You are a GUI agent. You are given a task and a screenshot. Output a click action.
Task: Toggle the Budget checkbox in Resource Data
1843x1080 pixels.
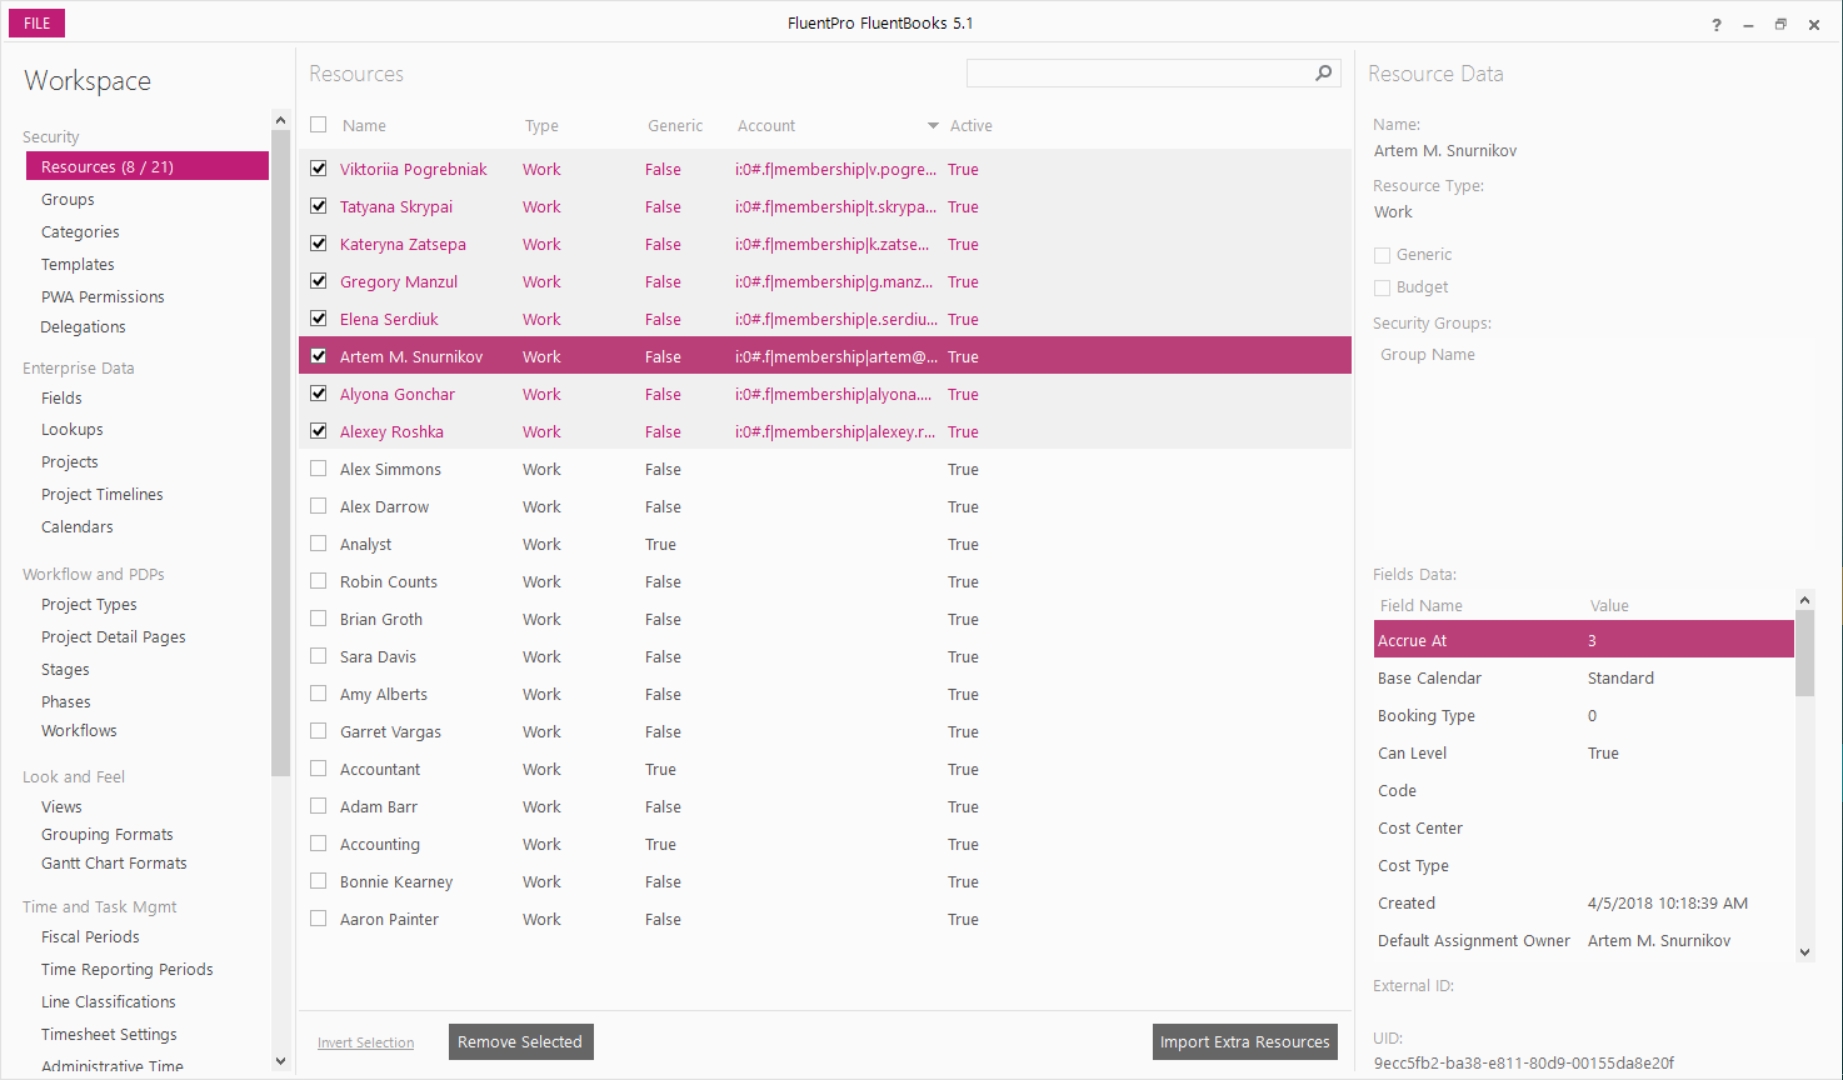[1382, 288]
